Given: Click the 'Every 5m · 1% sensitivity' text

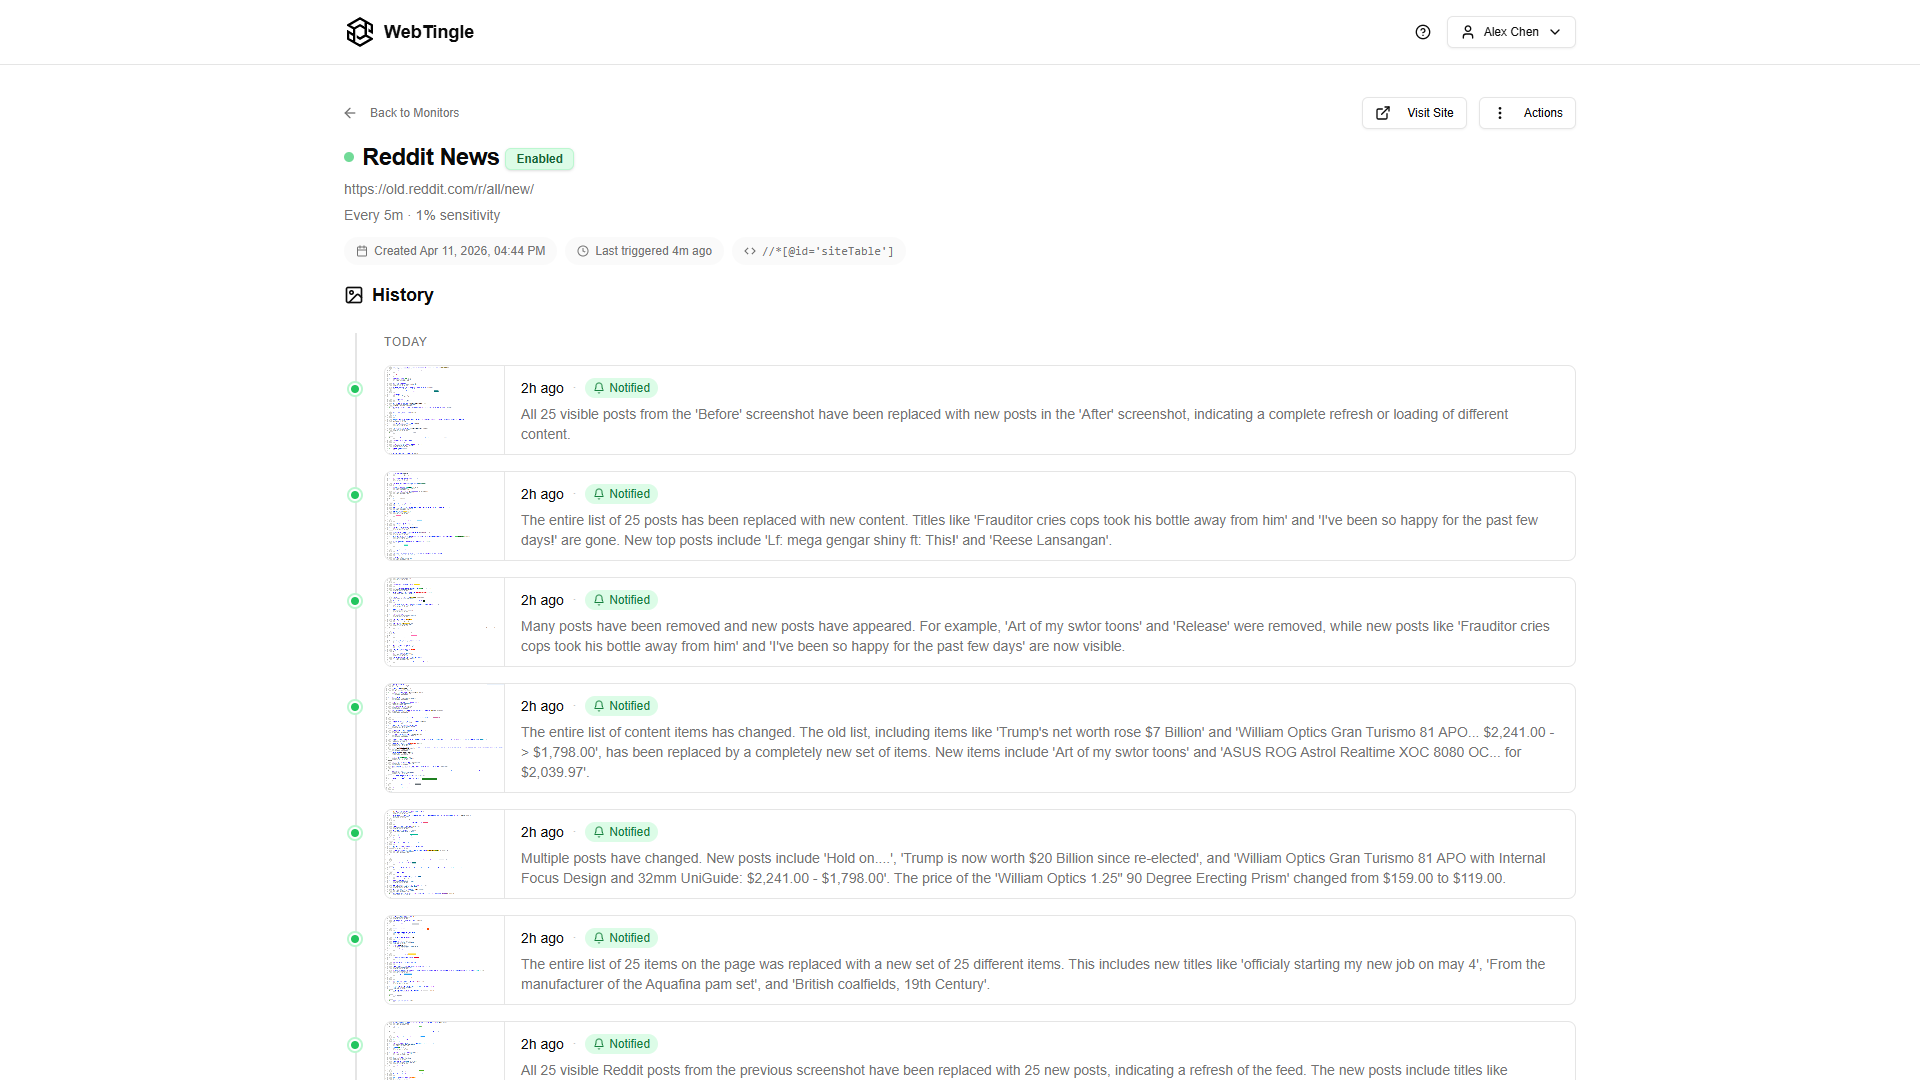Looking at the screenshot, I should click(422, 215).
